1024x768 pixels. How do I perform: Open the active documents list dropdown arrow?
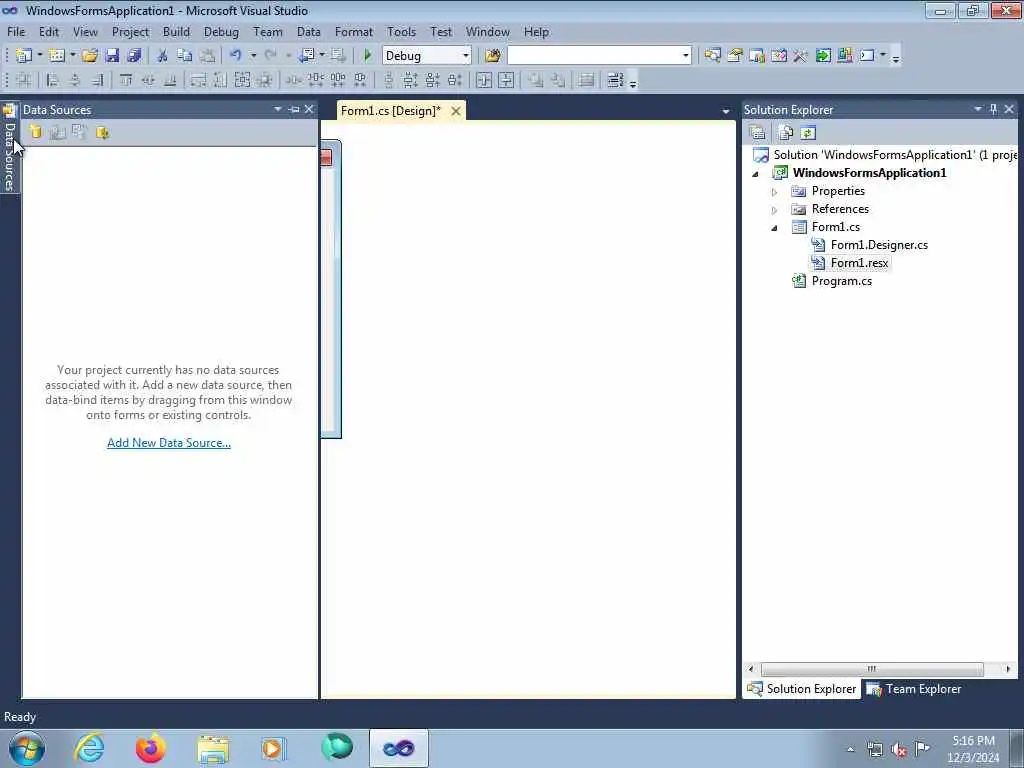tap(725, 112)
